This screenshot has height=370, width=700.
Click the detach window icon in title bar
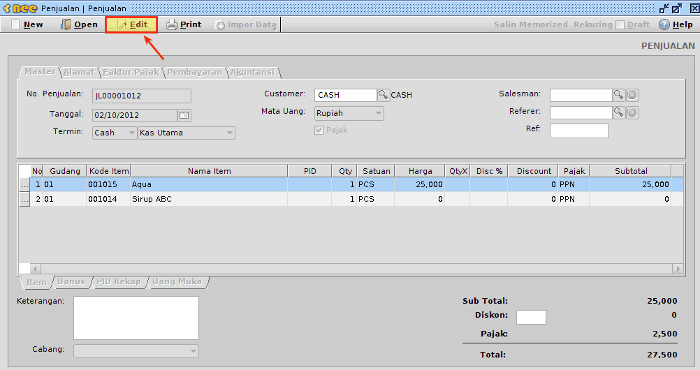664,8
